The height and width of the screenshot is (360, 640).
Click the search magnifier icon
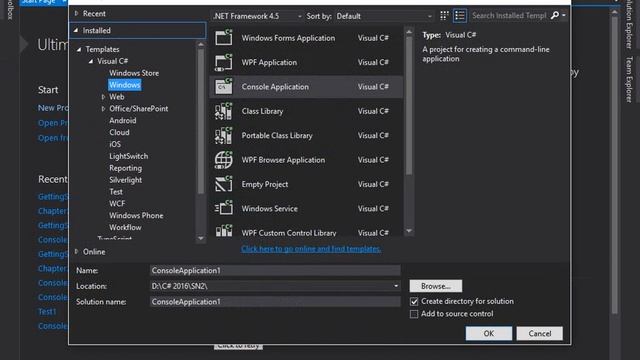(x=554, y=16)
